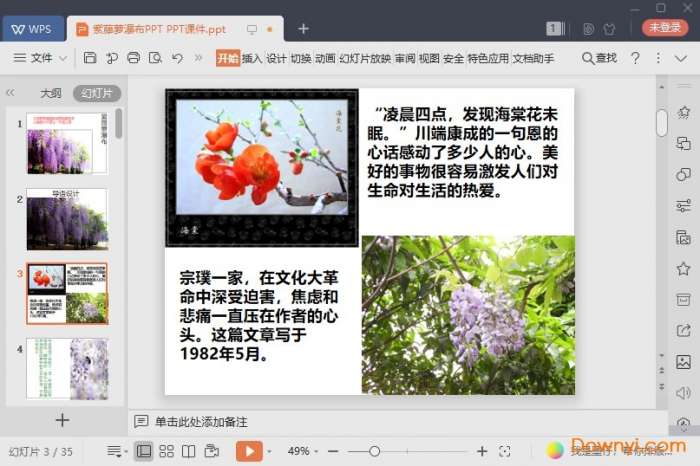
Task: Click the WPS home tab
Action: (x=32, y=29)
